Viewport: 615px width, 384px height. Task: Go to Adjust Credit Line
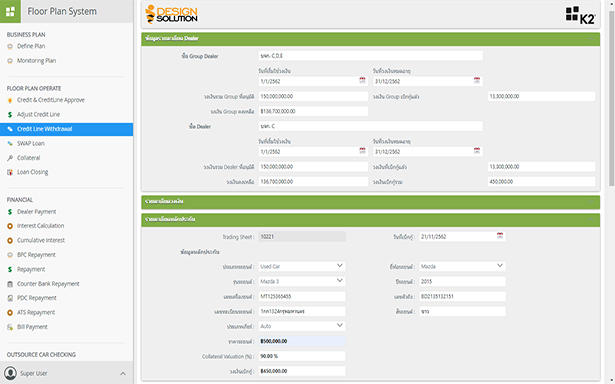click(x=38, y=115)
